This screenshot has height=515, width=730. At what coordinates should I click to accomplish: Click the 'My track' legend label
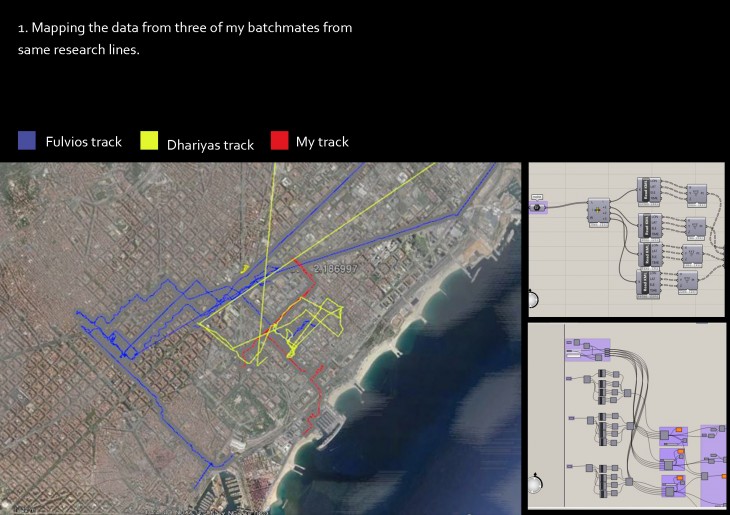point(322,142)
